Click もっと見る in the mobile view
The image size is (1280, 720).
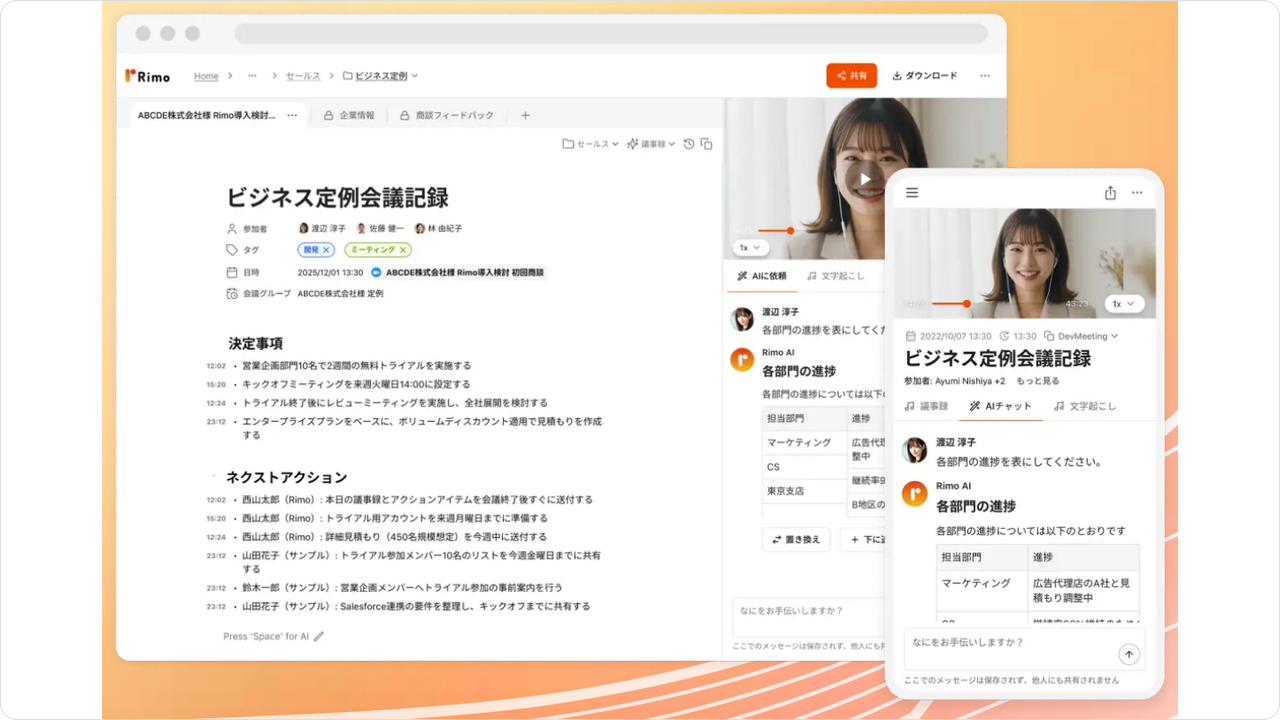(1037, 381)
